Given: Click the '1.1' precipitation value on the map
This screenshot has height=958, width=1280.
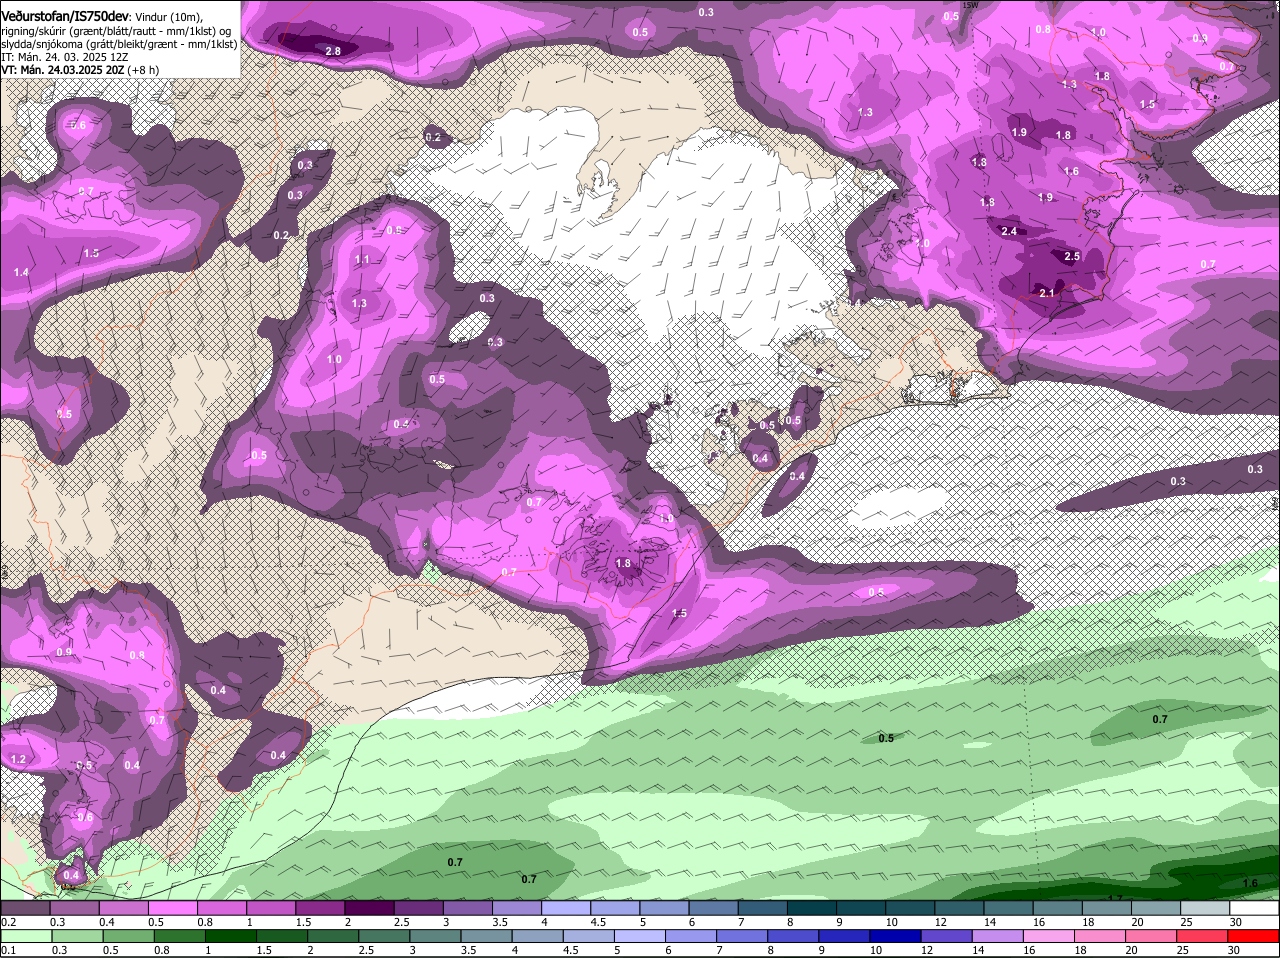Looking at the screenshot, I should tap(362, 259).
